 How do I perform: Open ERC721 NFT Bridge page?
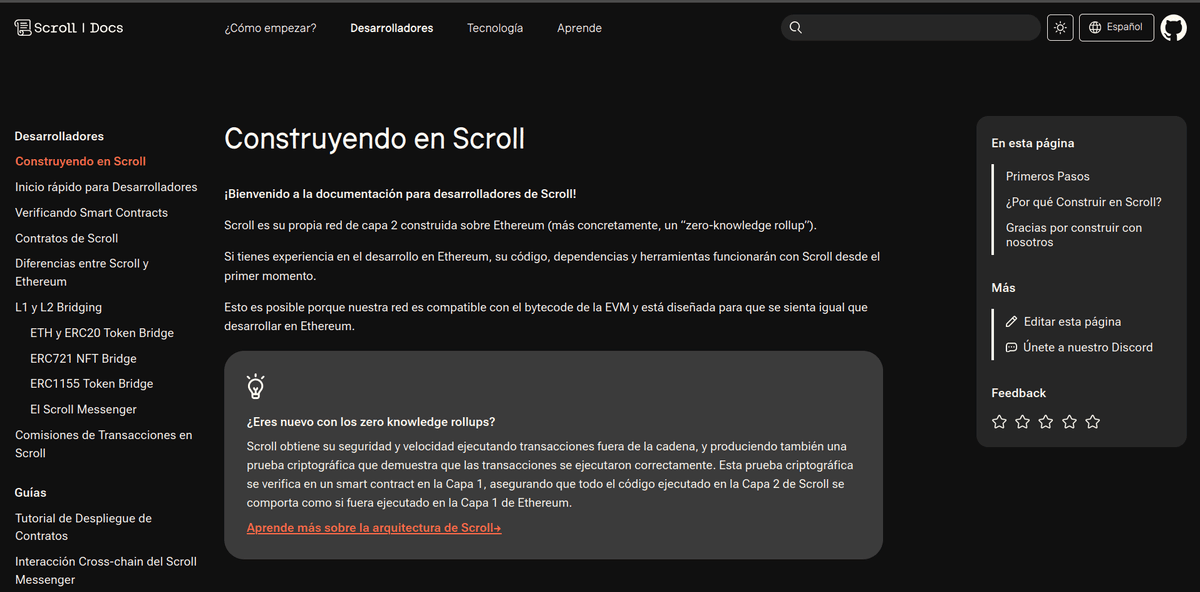point(83,359)
